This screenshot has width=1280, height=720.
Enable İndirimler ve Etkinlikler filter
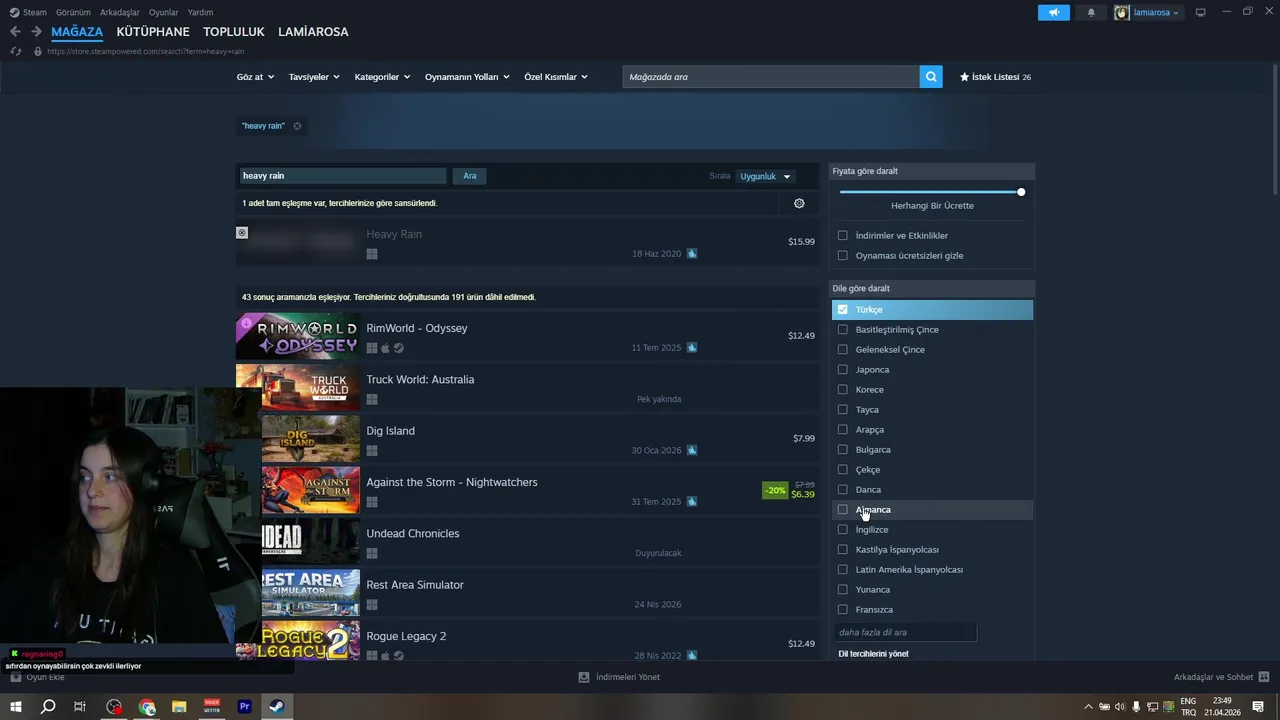[x=843, y=236]
